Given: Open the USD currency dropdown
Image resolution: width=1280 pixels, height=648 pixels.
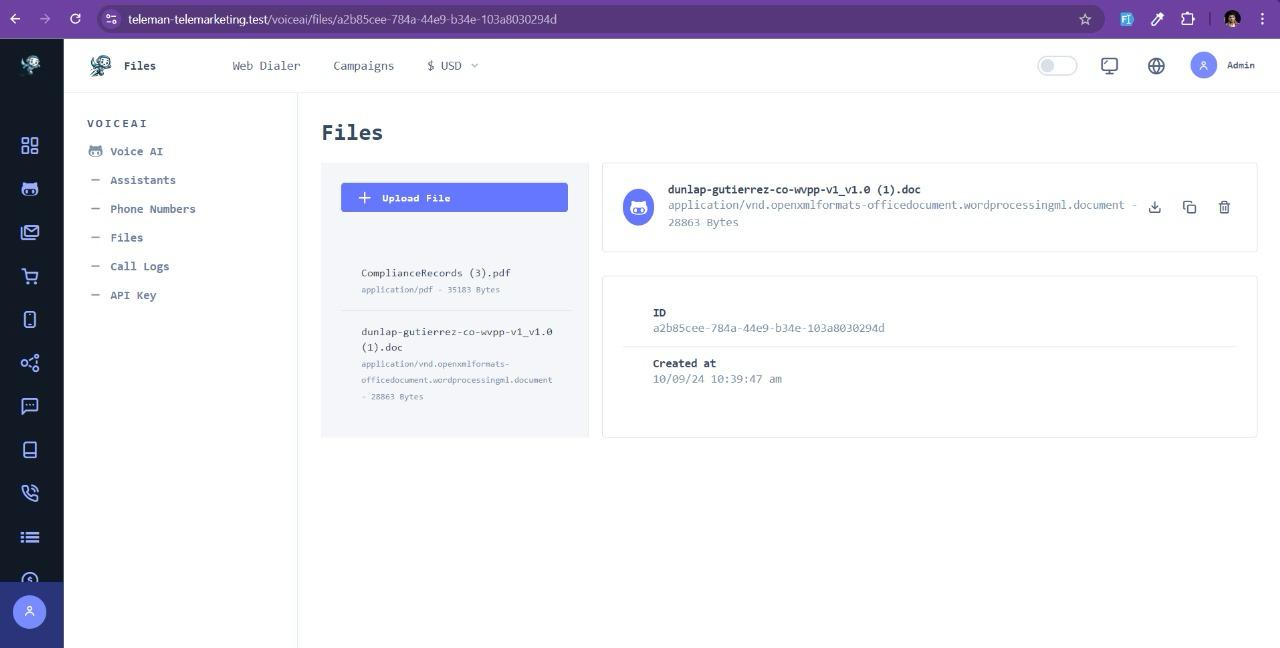Looking at the screenshot, I should (451, 65).
